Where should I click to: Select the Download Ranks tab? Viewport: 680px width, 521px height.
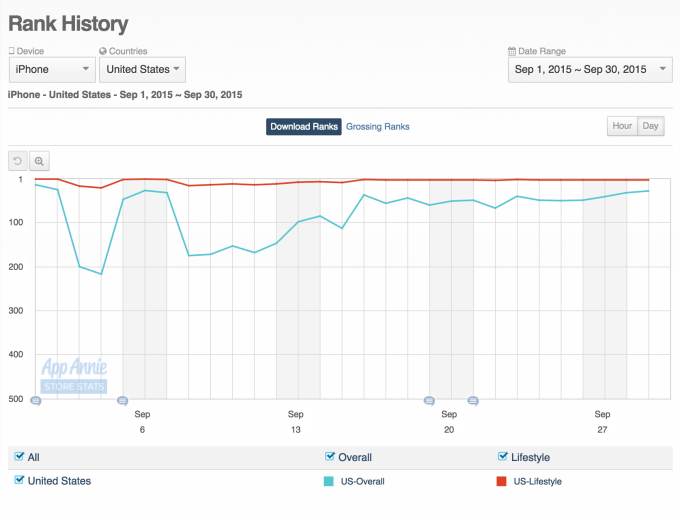(x=304, y=127)
